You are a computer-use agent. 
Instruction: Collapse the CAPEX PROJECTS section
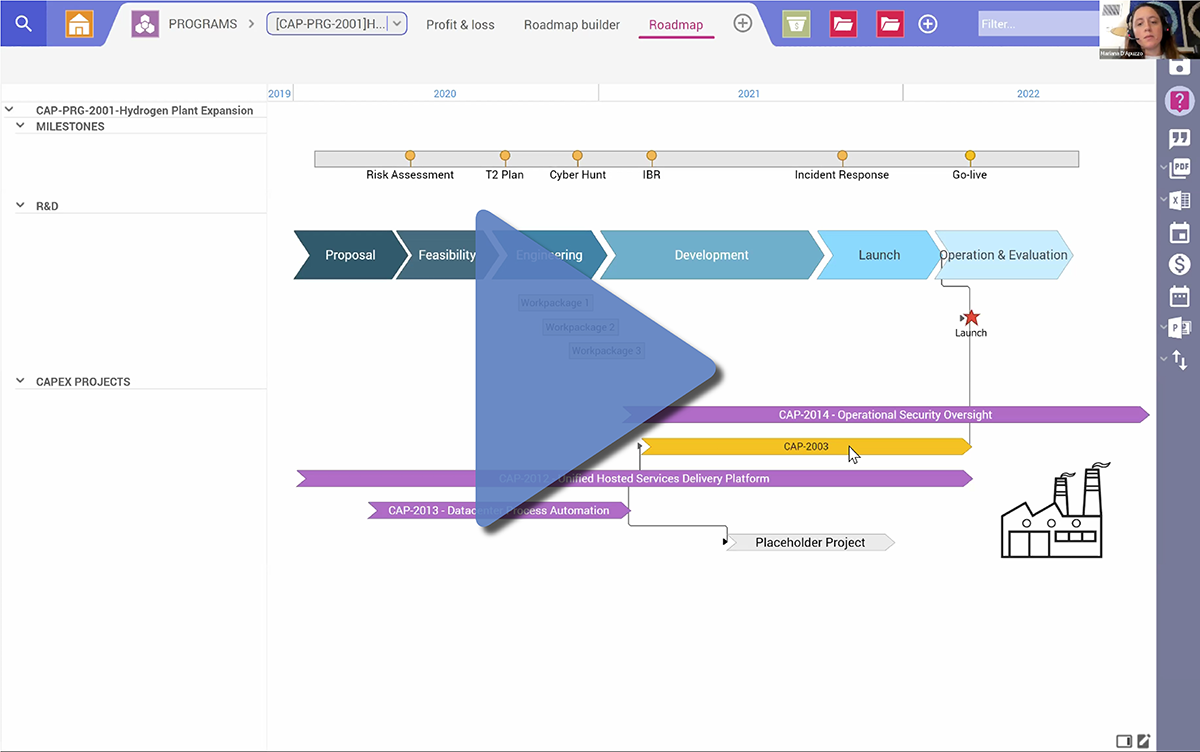[21, 381]
